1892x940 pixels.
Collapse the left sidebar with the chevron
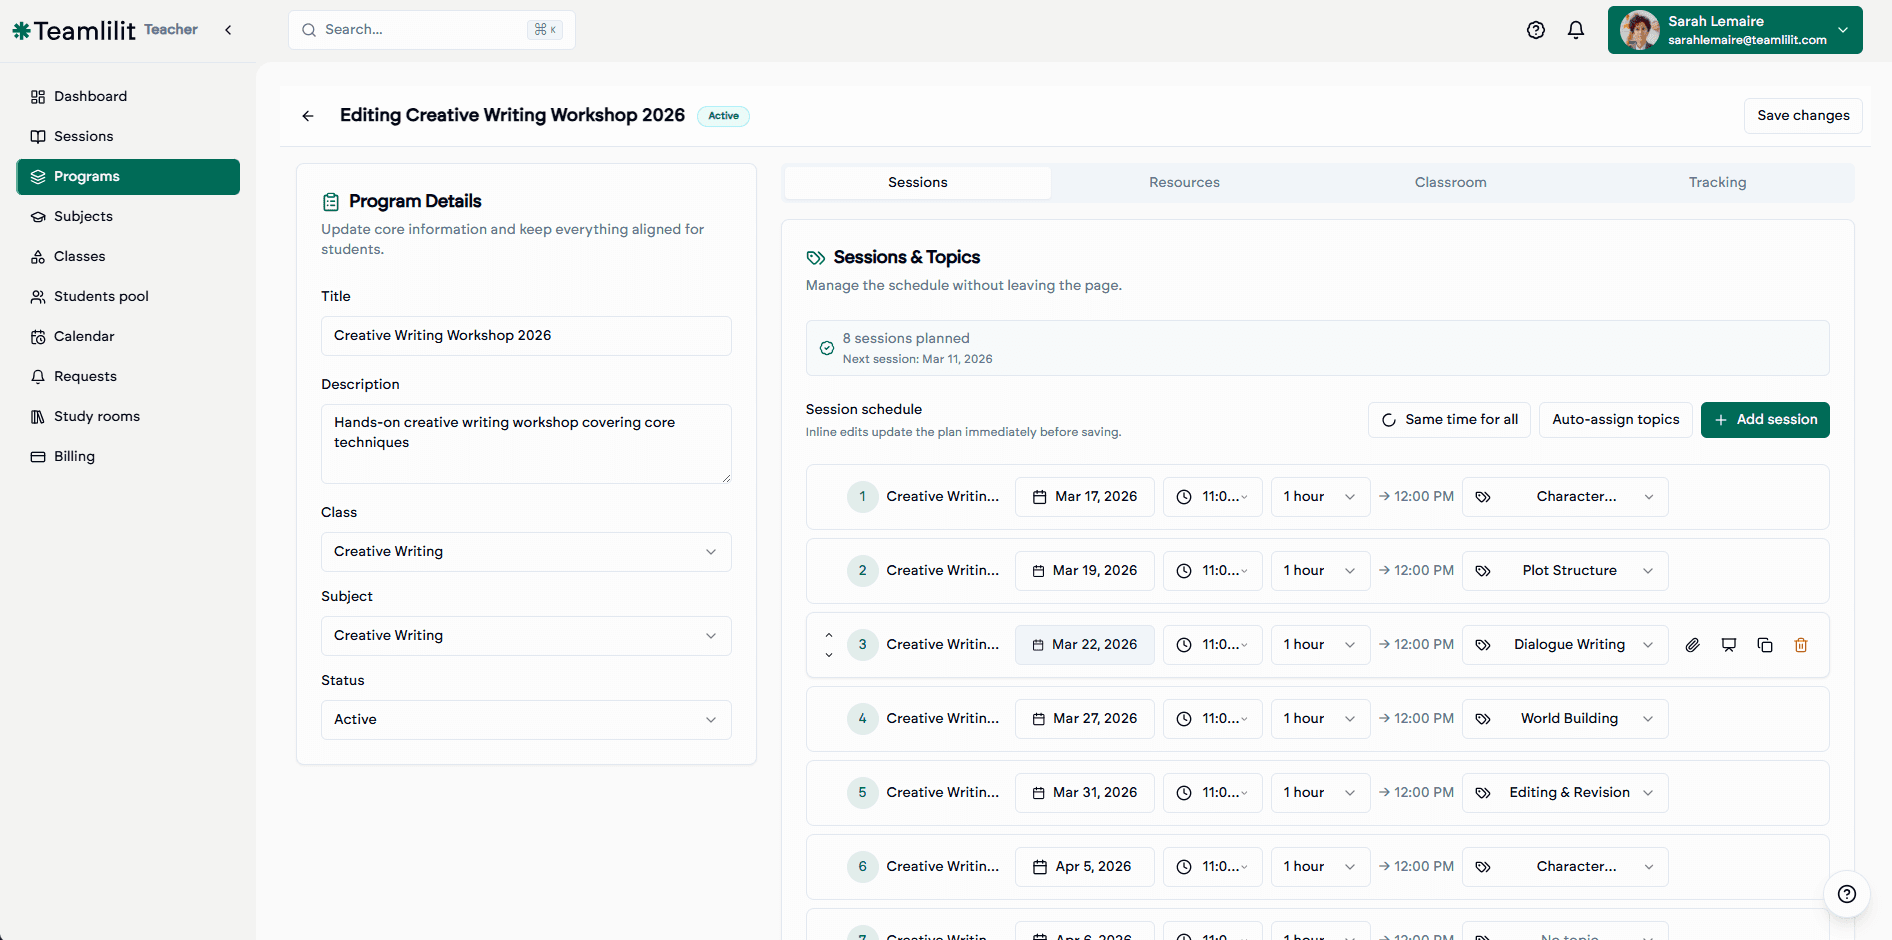[227, 30]
